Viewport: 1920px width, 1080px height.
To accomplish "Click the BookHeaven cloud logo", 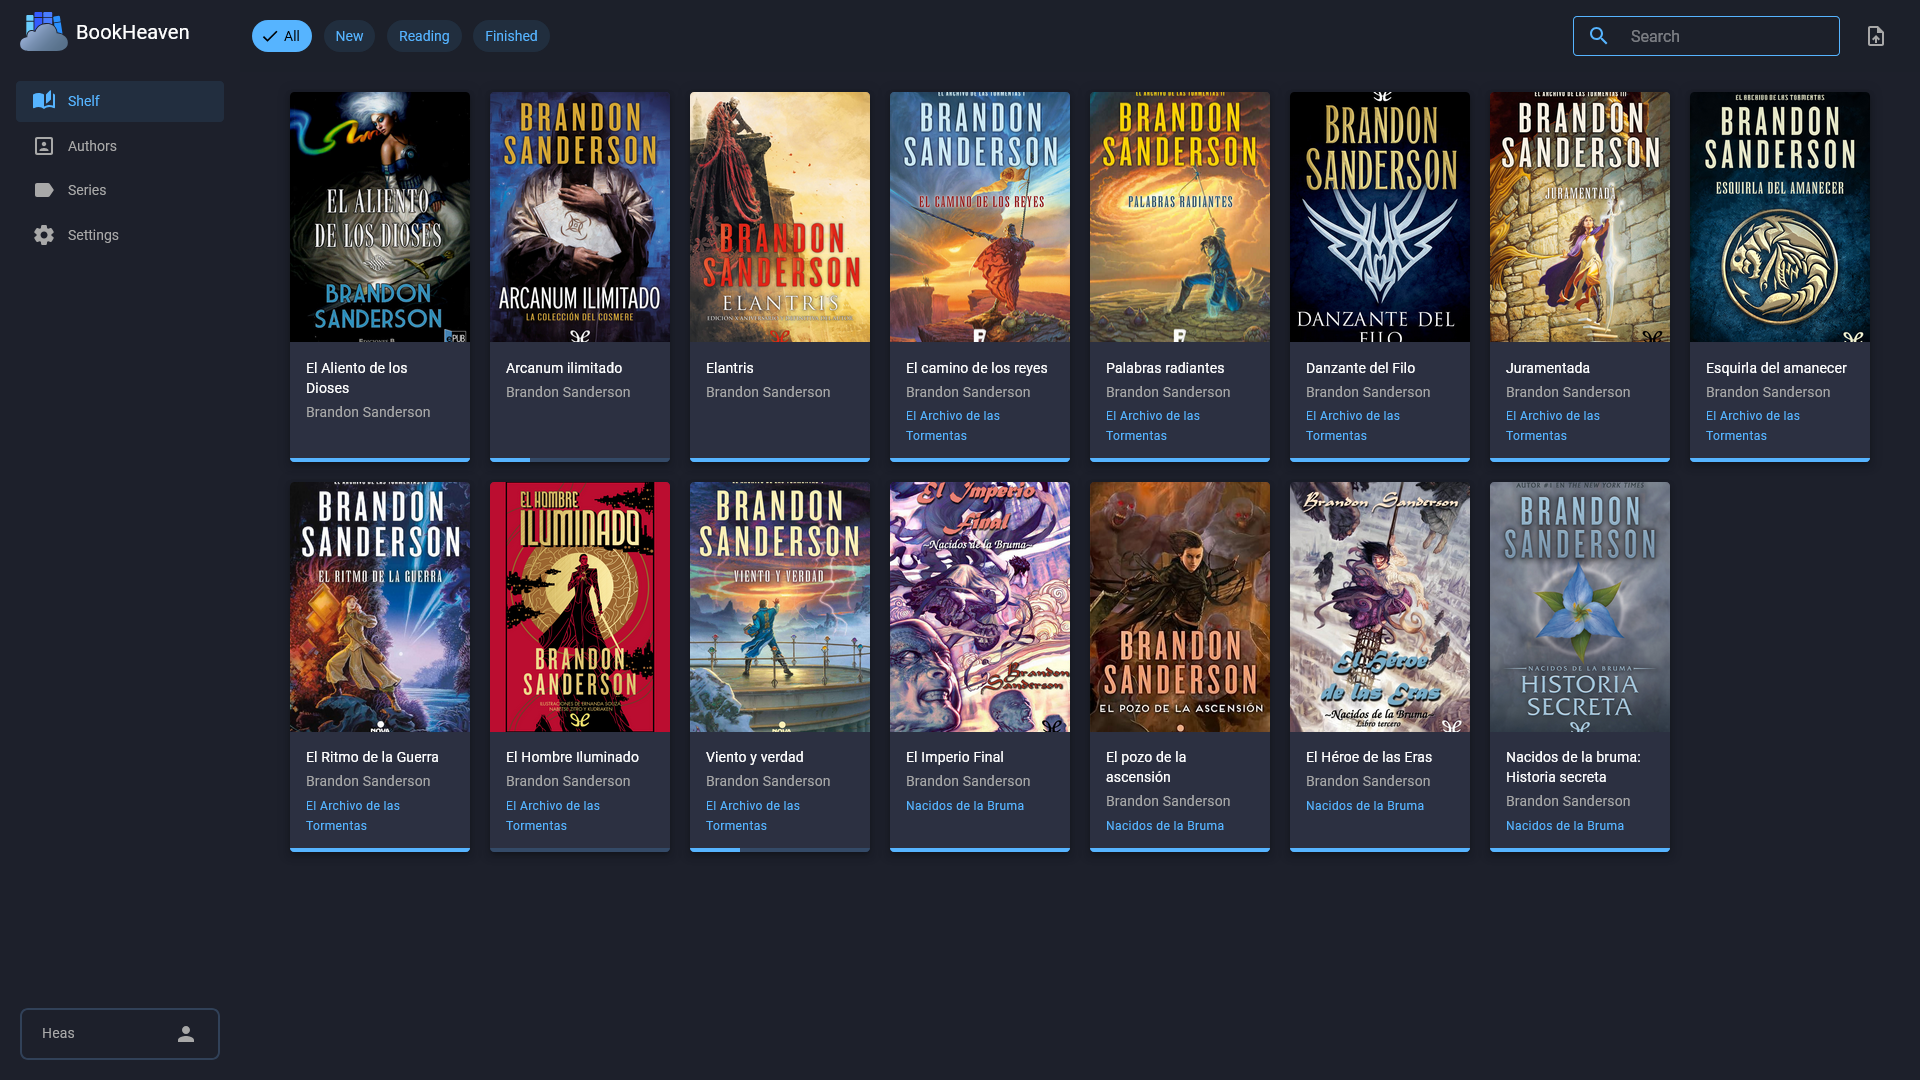I will point(43,31).
